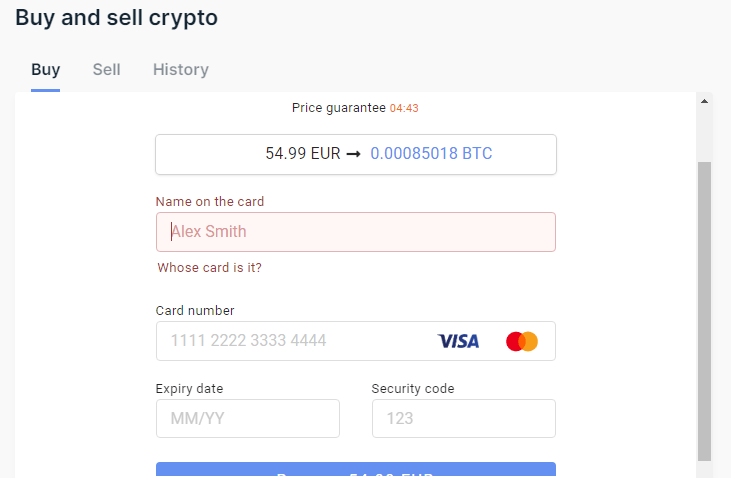Click the Price guarantee countdown timer
731x478 pixels.
pyautogui.click(x=404, y=108)
